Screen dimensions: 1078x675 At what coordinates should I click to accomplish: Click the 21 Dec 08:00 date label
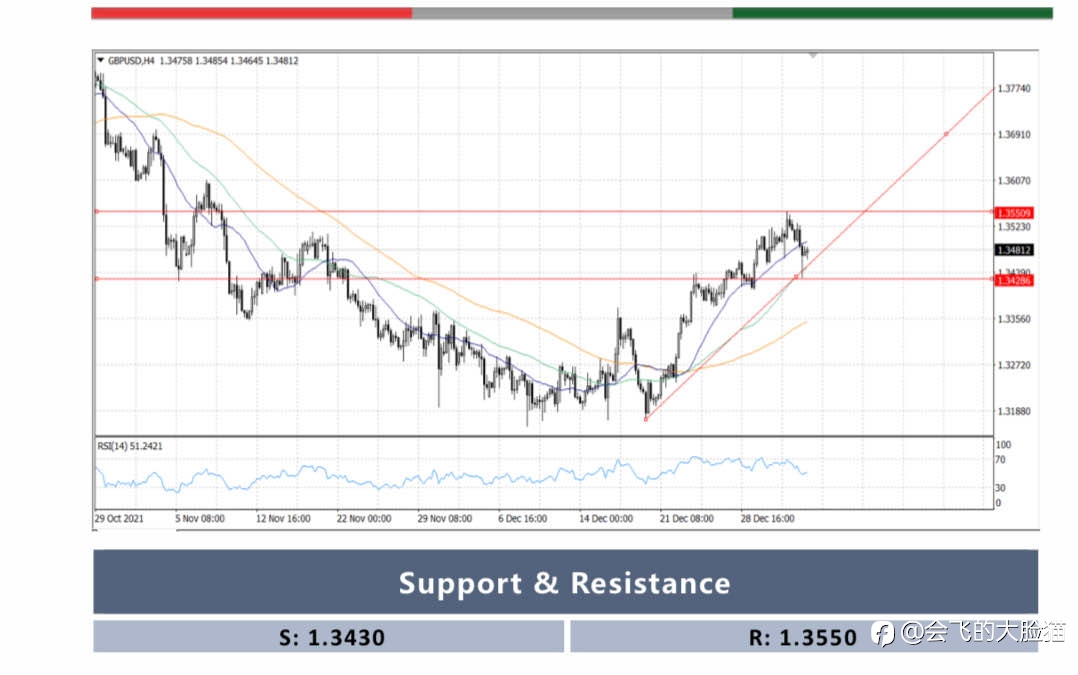click(x=687, y=518)
